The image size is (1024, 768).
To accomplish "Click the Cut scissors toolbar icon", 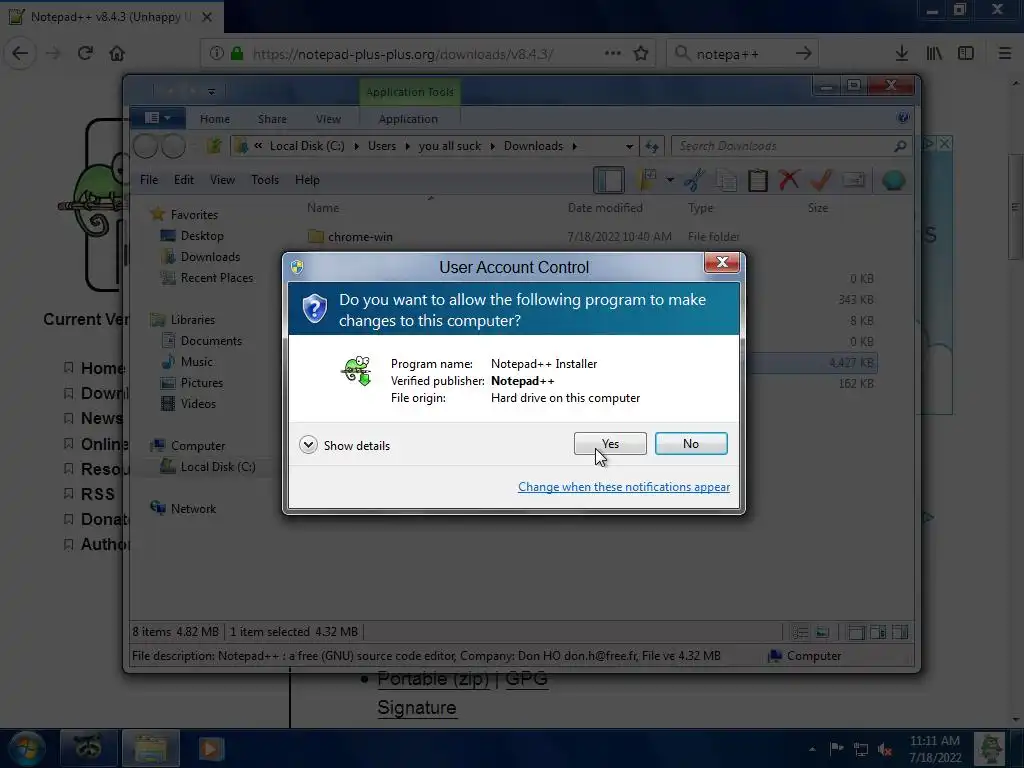I will point(694,180).
